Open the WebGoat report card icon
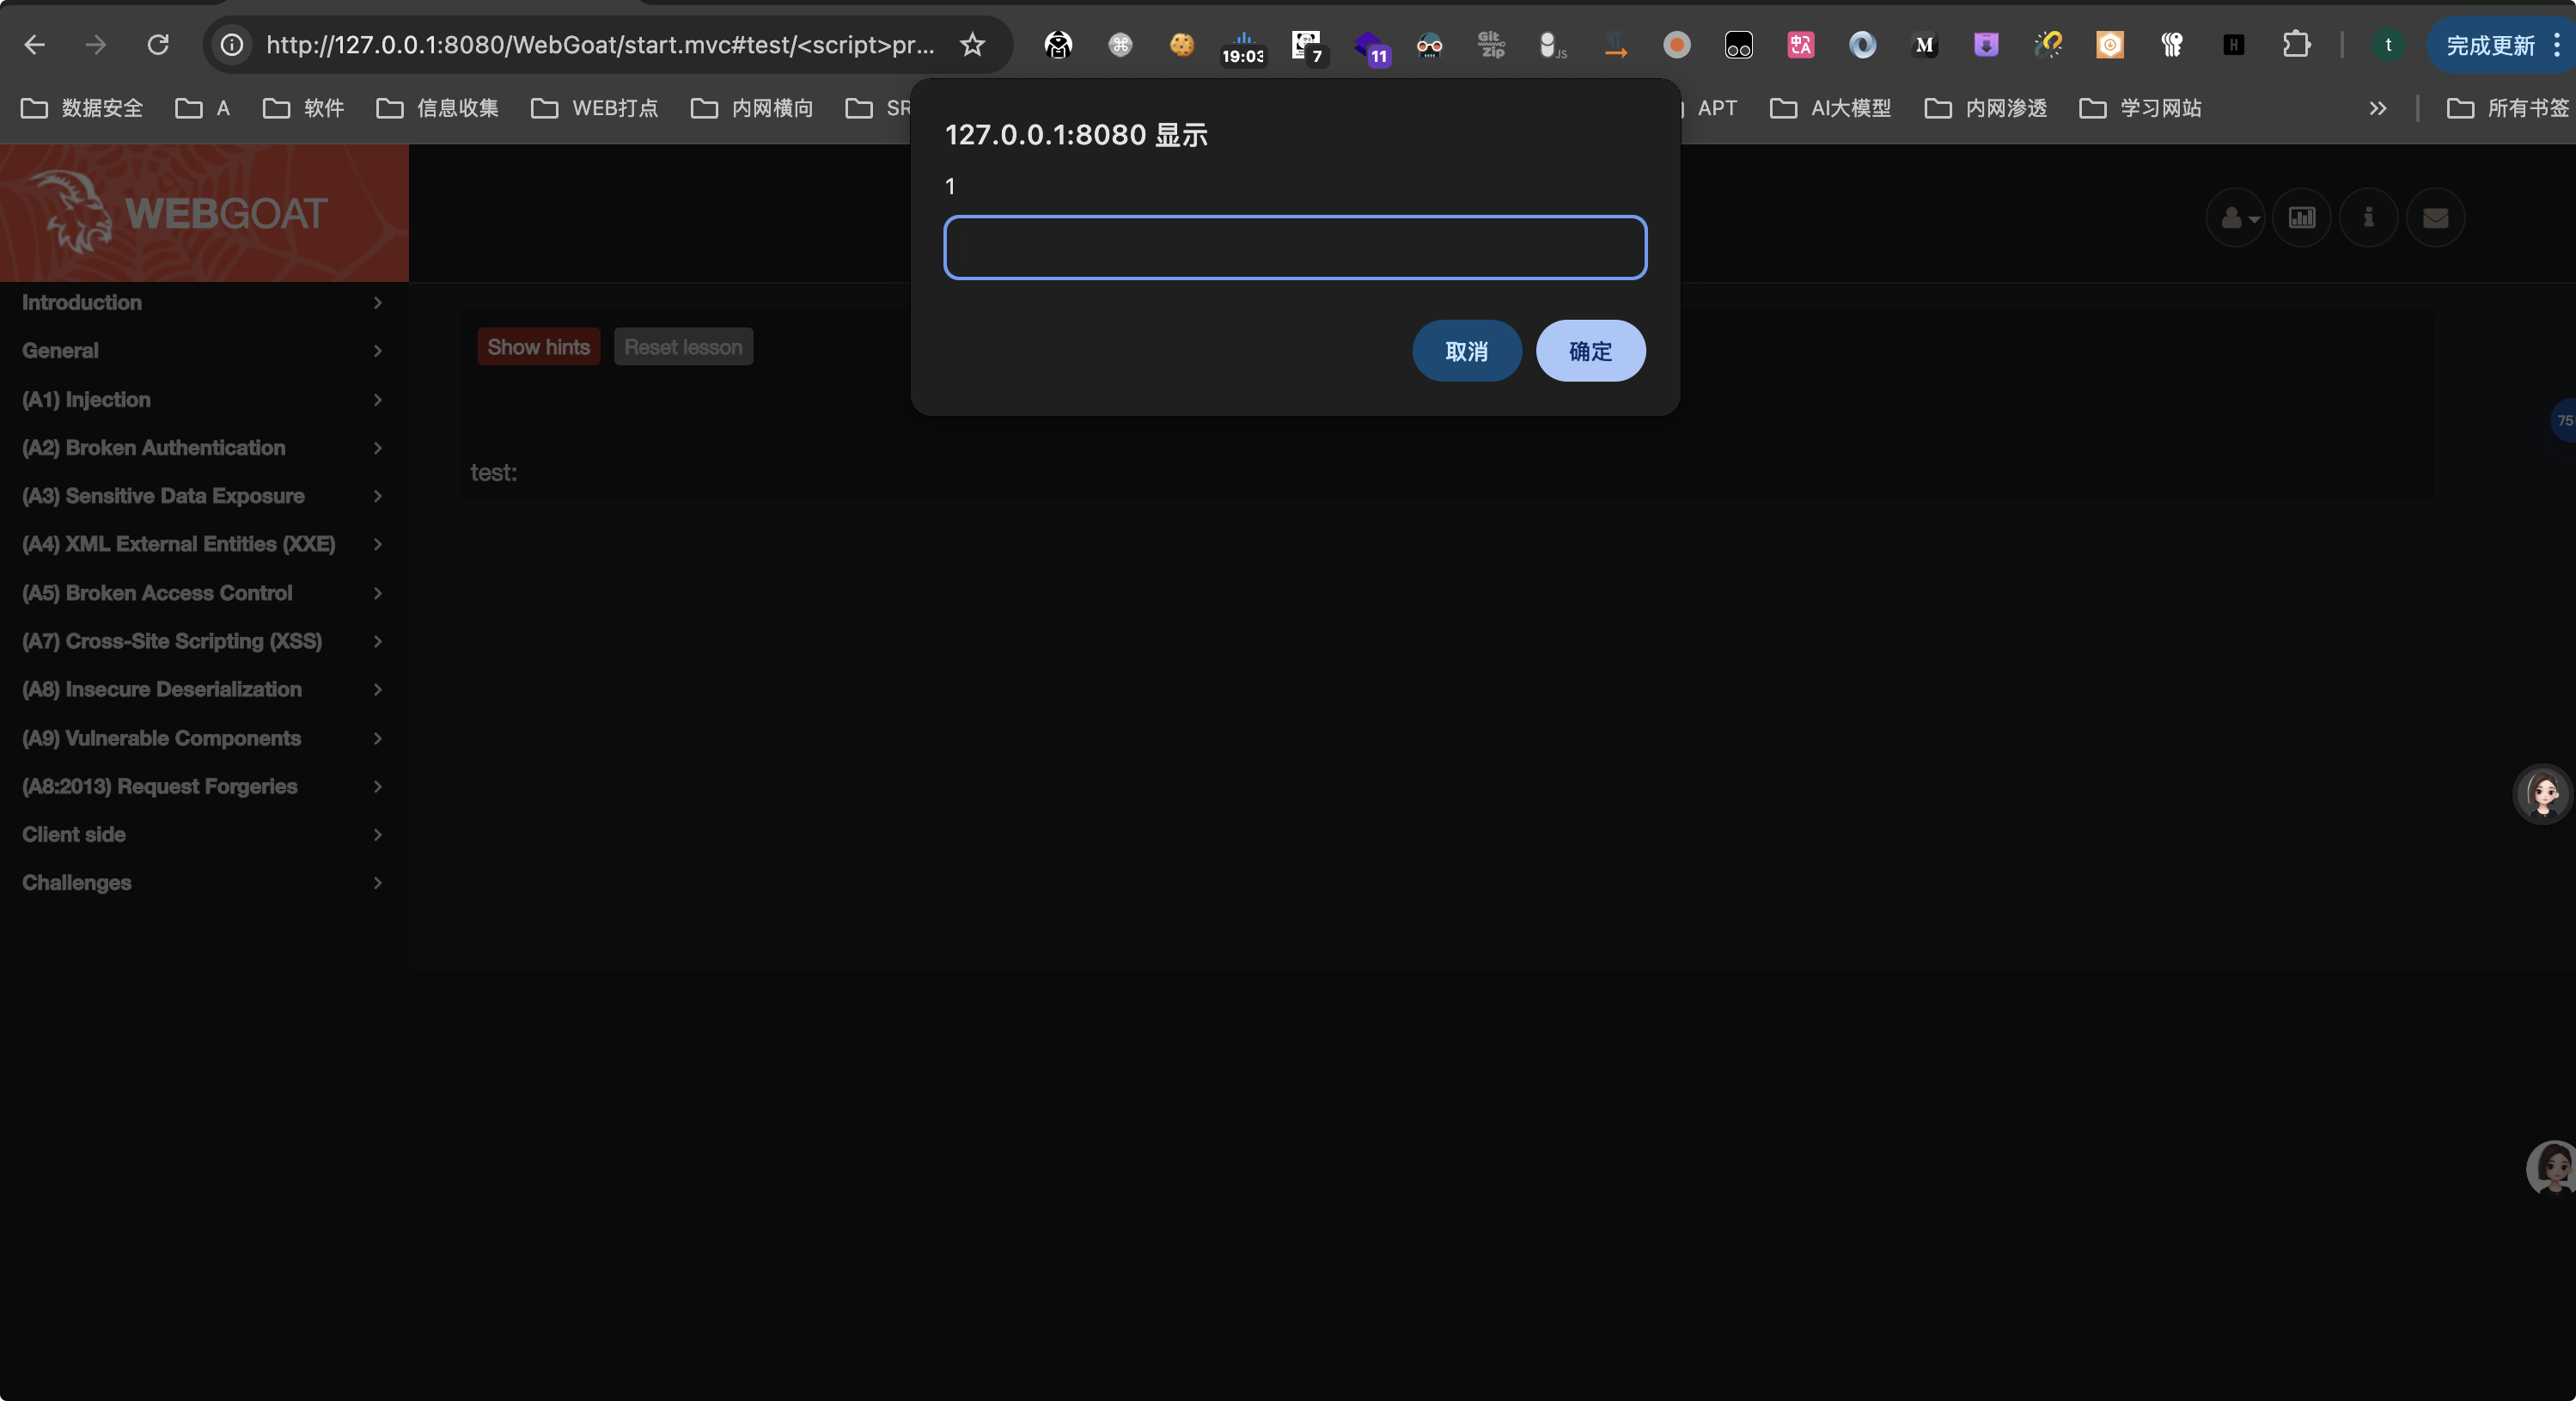 (2302, 217)
